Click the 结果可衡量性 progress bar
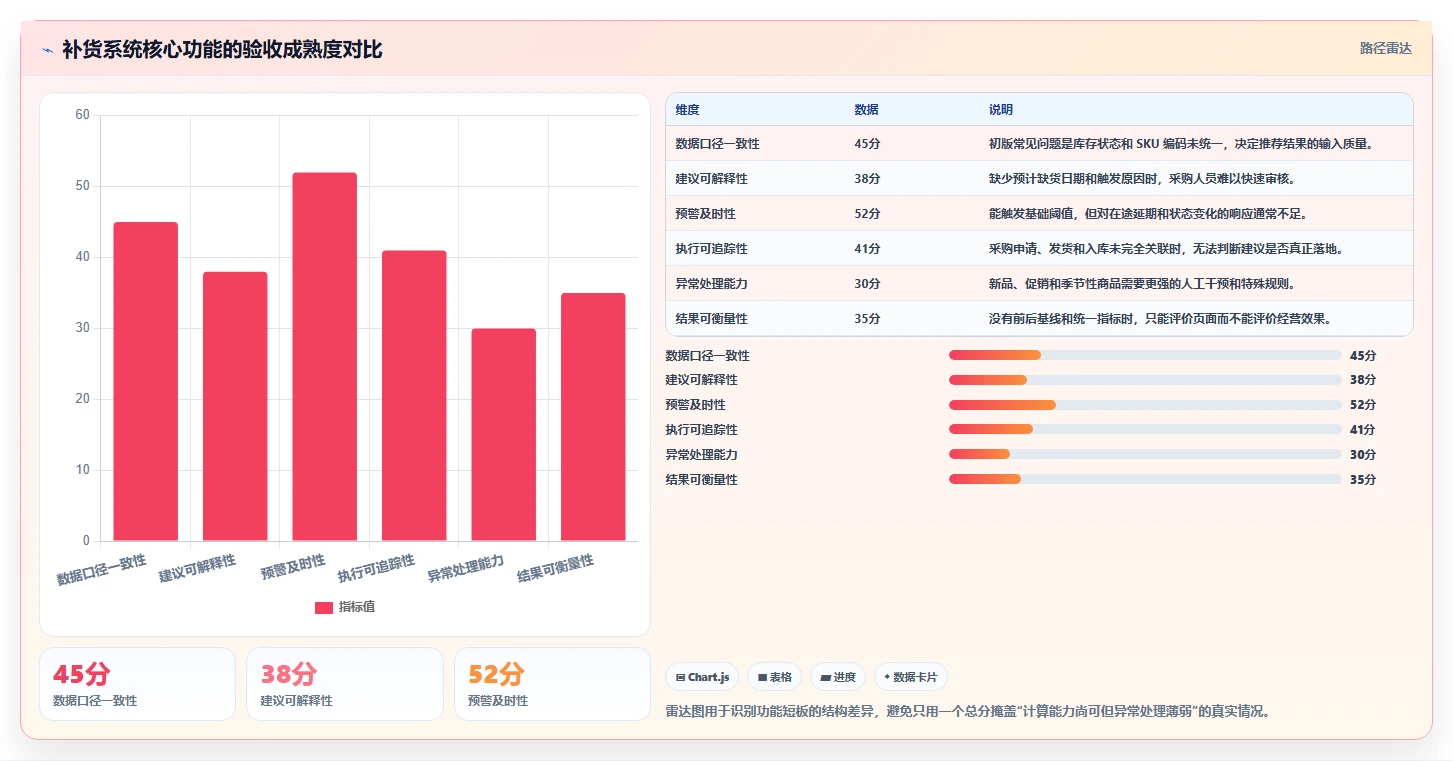1453x761 pixels. 1145,480
